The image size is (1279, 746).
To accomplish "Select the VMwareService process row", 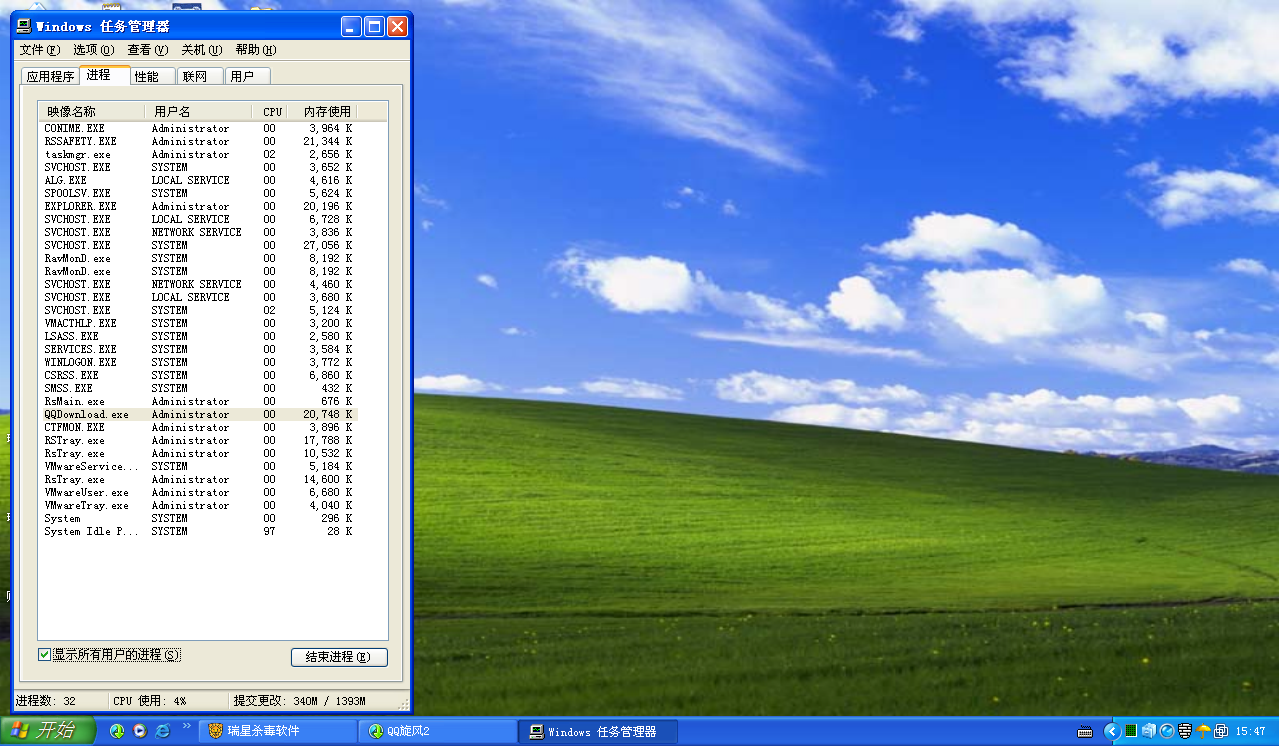I will click(198, 466).
